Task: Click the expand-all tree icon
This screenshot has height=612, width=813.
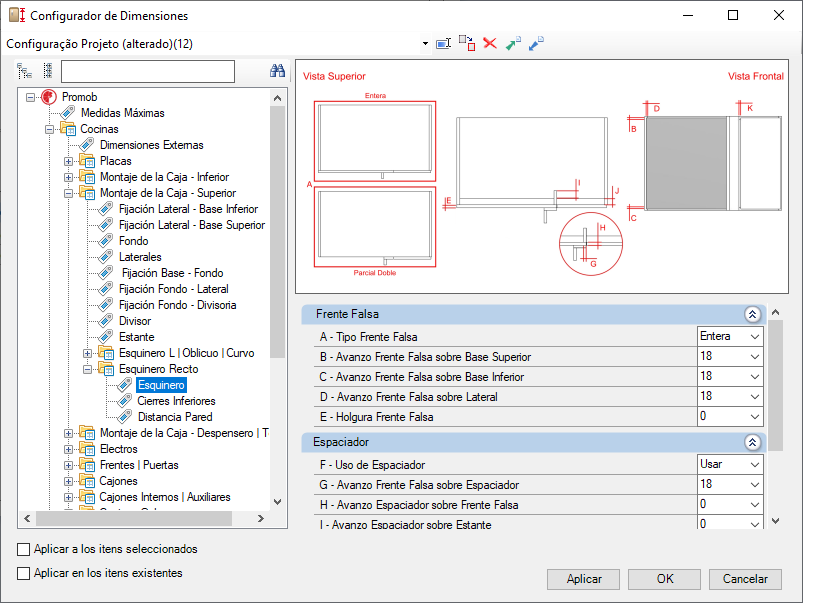Action: click(x=24, y=71)
